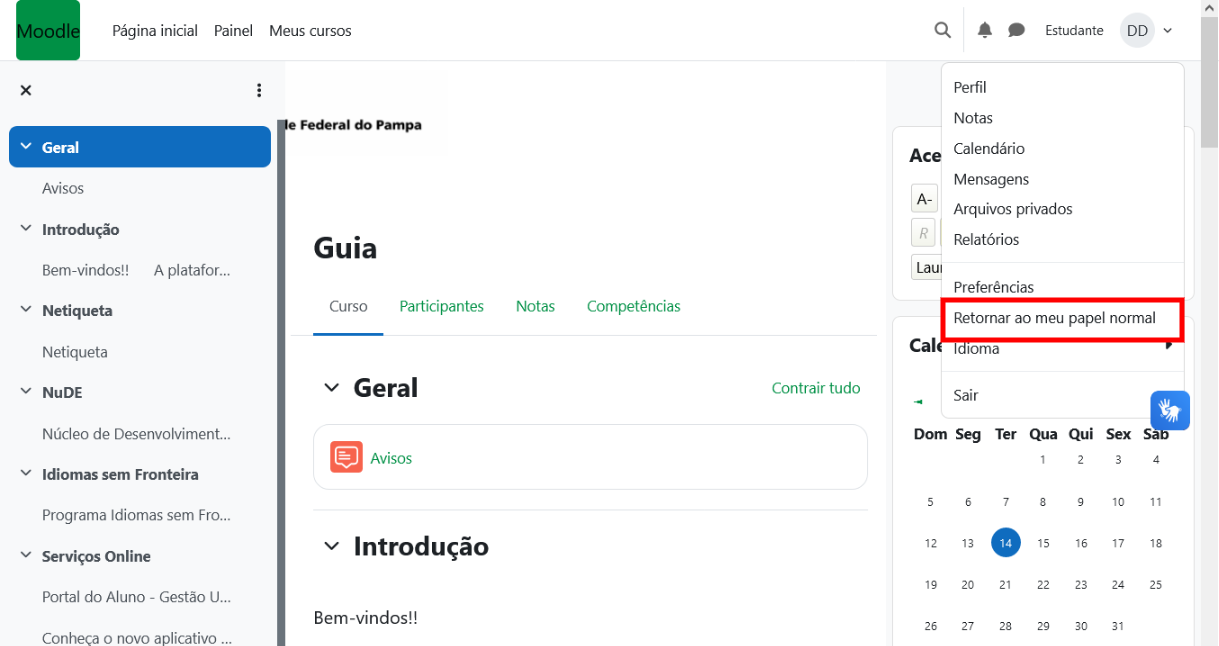Click the Moodle logo
This screenshot has height=646, width=1219.
[48, 31]
